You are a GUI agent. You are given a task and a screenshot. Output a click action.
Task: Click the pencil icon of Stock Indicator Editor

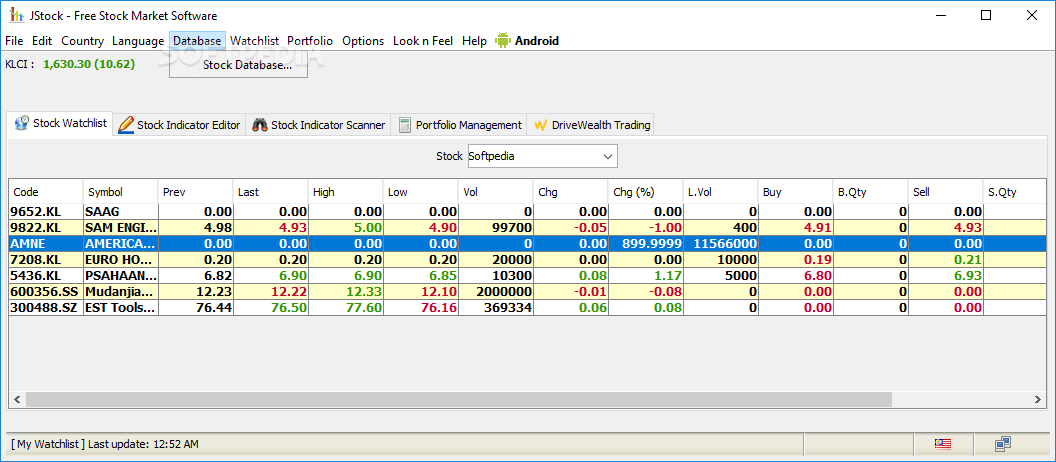(126, 125)
